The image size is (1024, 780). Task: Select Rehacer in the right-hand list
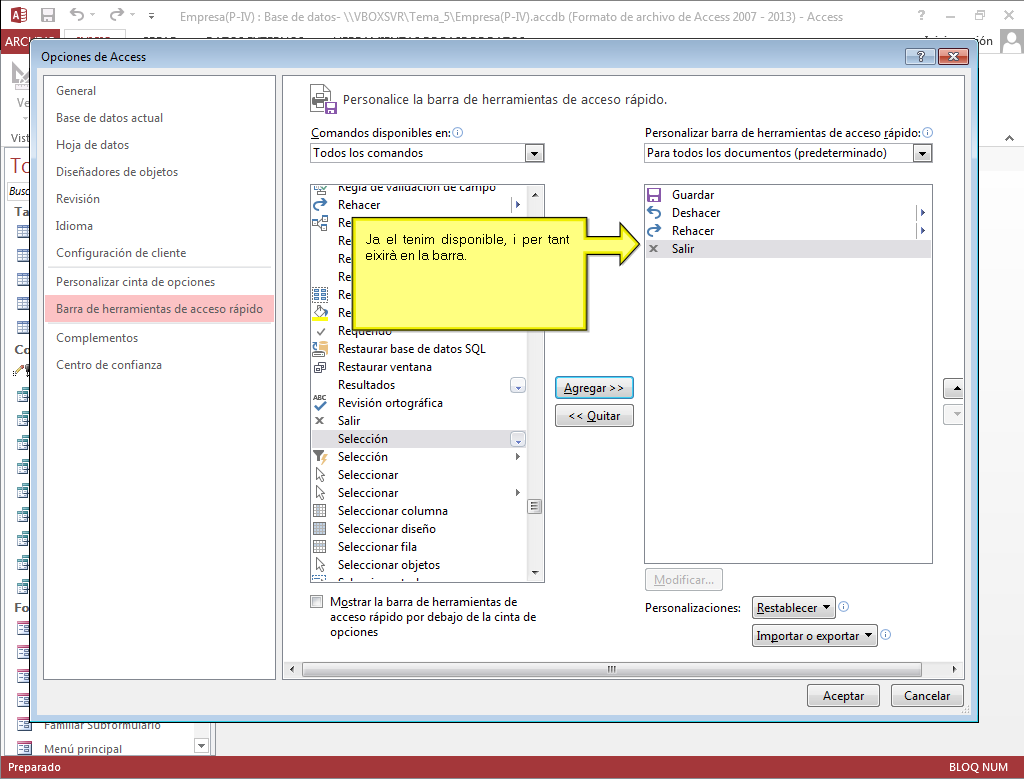(x=788, y=231)
